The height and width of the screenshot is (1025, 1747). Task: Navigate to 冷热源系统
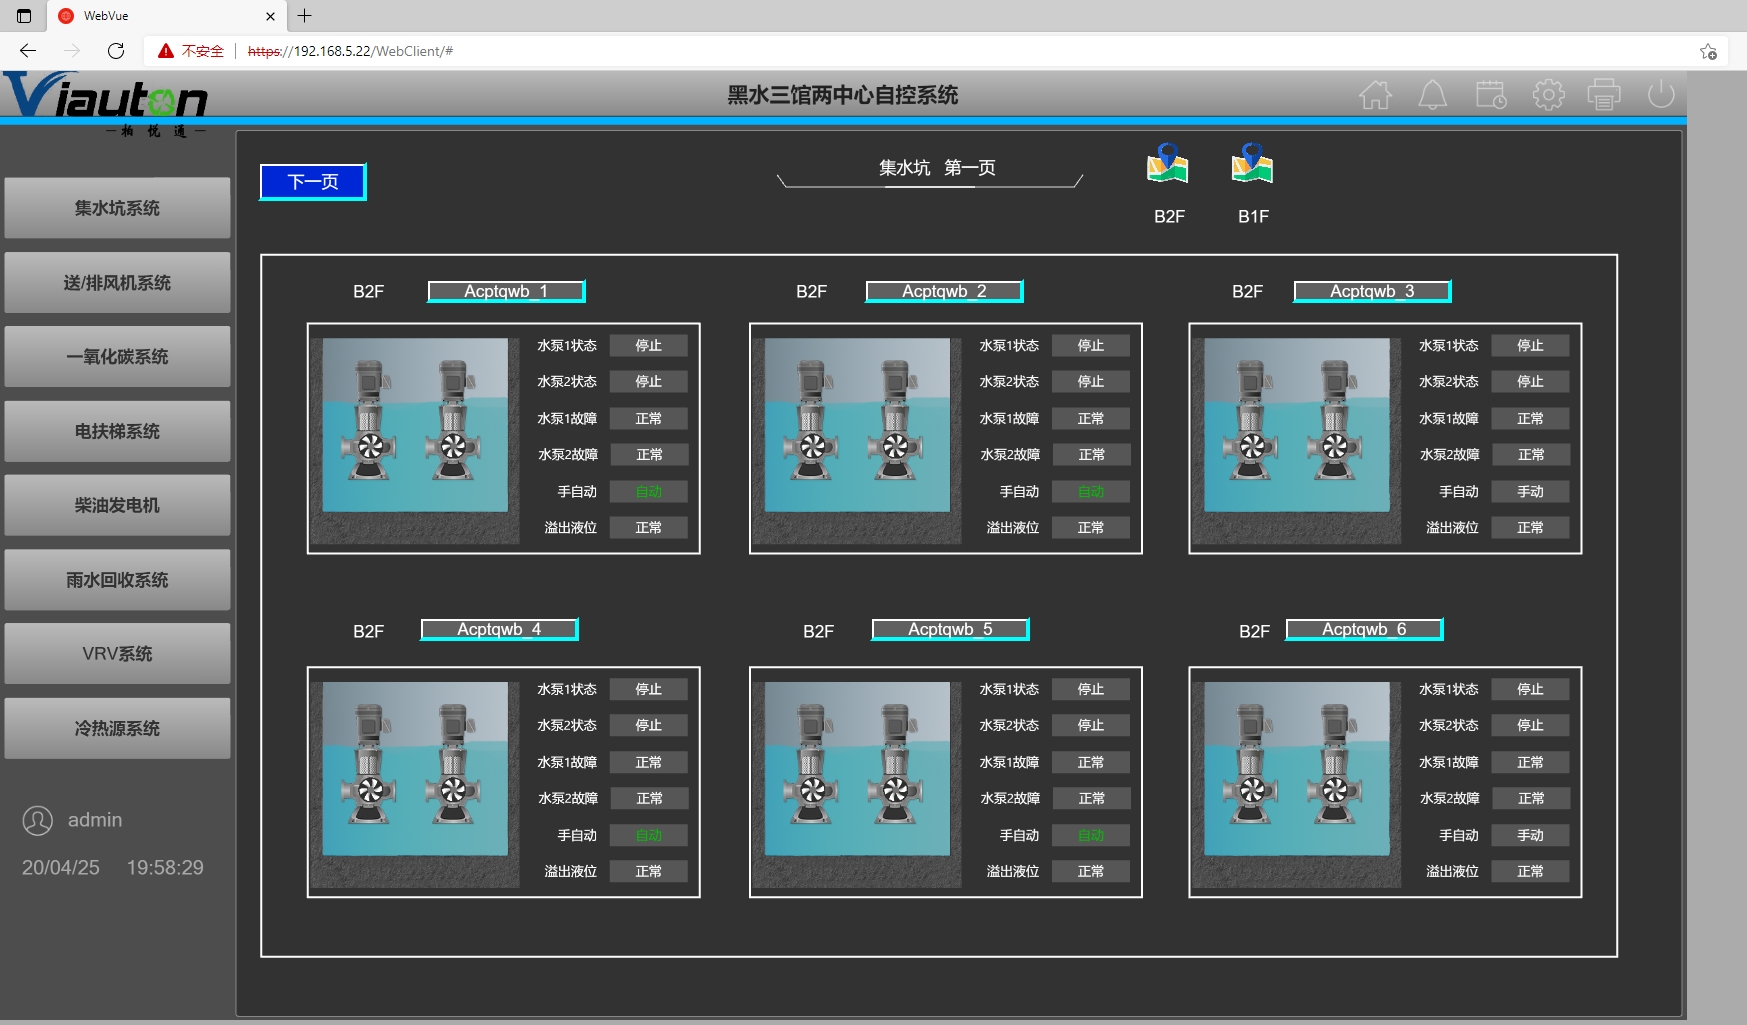[117, 728]
